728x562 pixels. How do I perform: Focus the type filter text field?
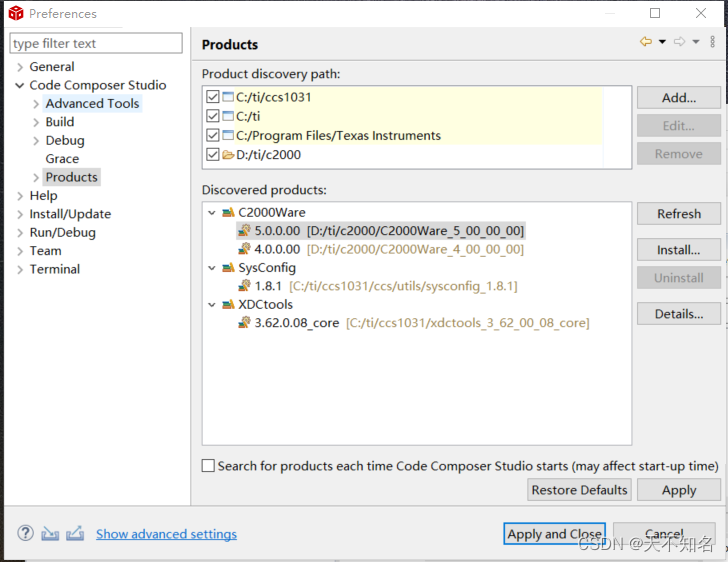click(96, 44)
